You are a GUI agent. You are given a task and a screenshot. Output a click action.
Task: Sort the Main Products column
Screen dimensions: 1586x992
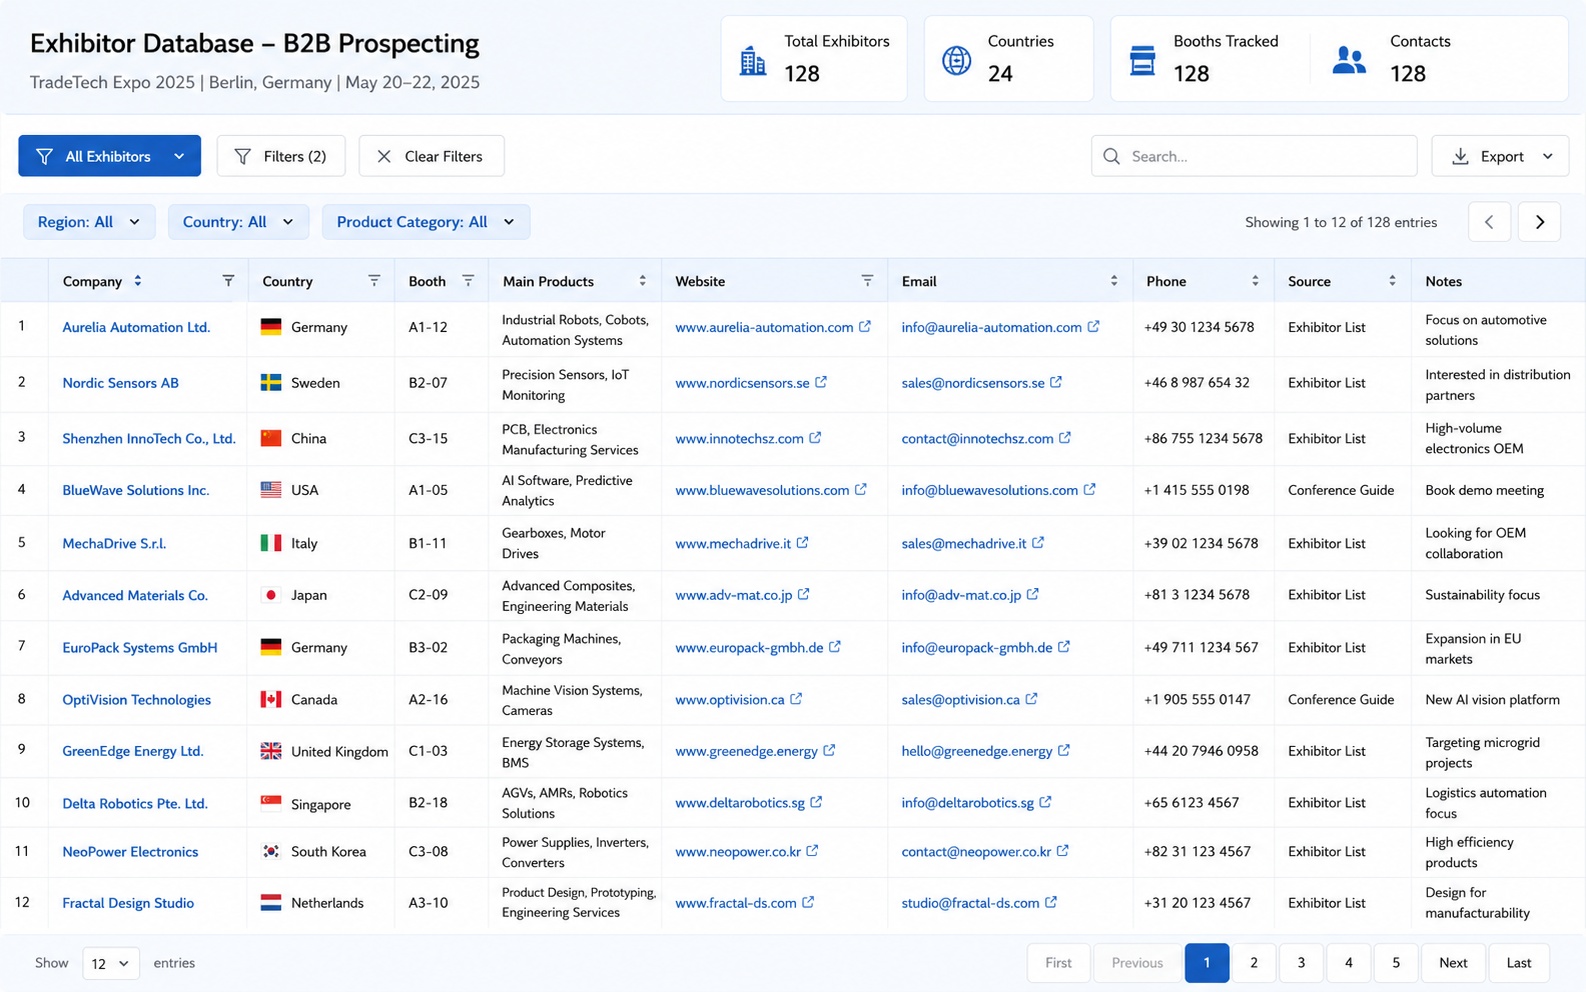643,281
